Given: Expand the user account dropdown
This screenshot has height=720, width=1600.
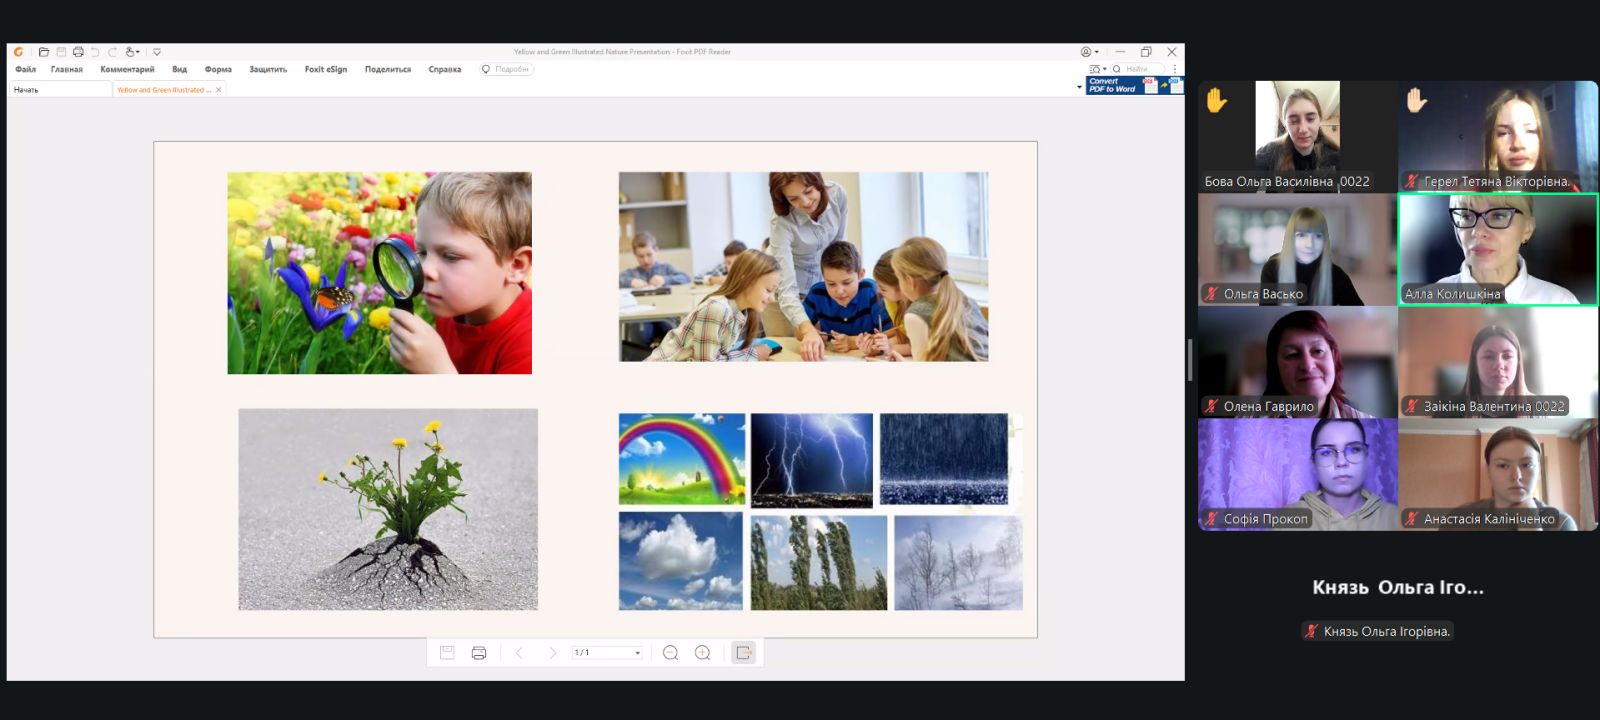Looking at the screenshot, I should 1089,52.
